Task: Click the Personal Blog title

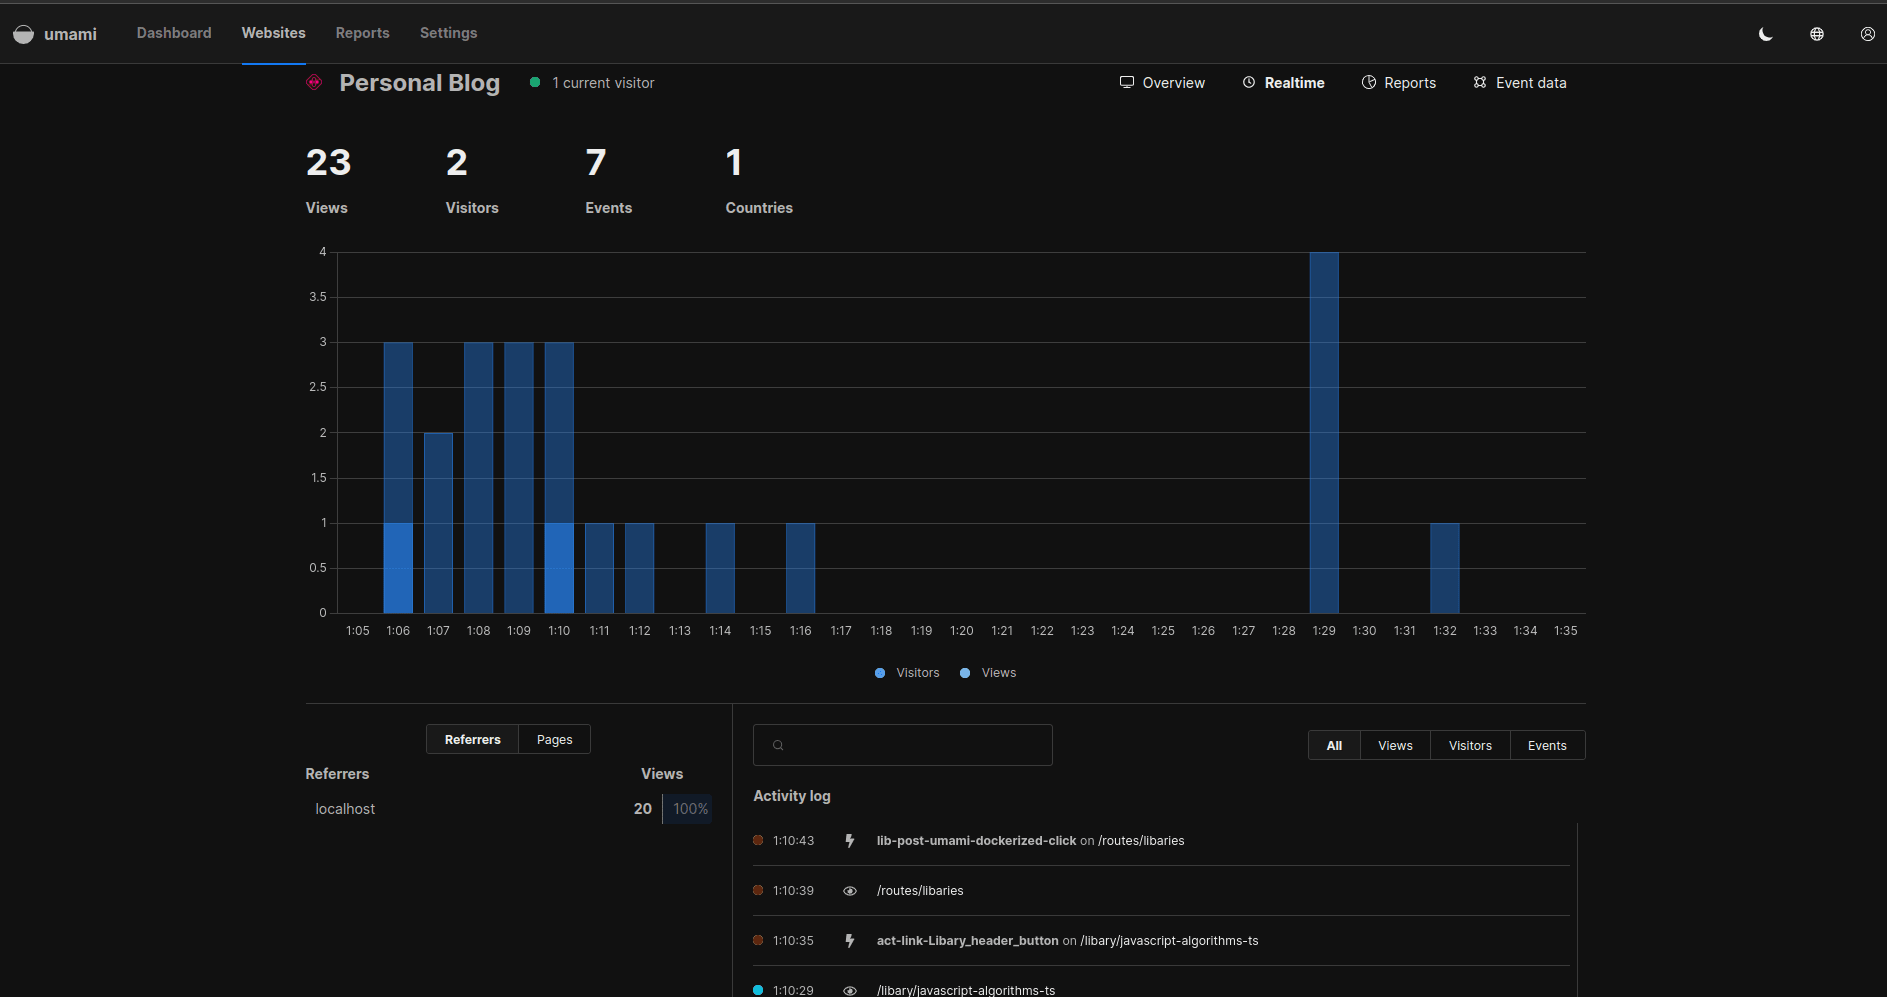Action: (x=420, y=83)
